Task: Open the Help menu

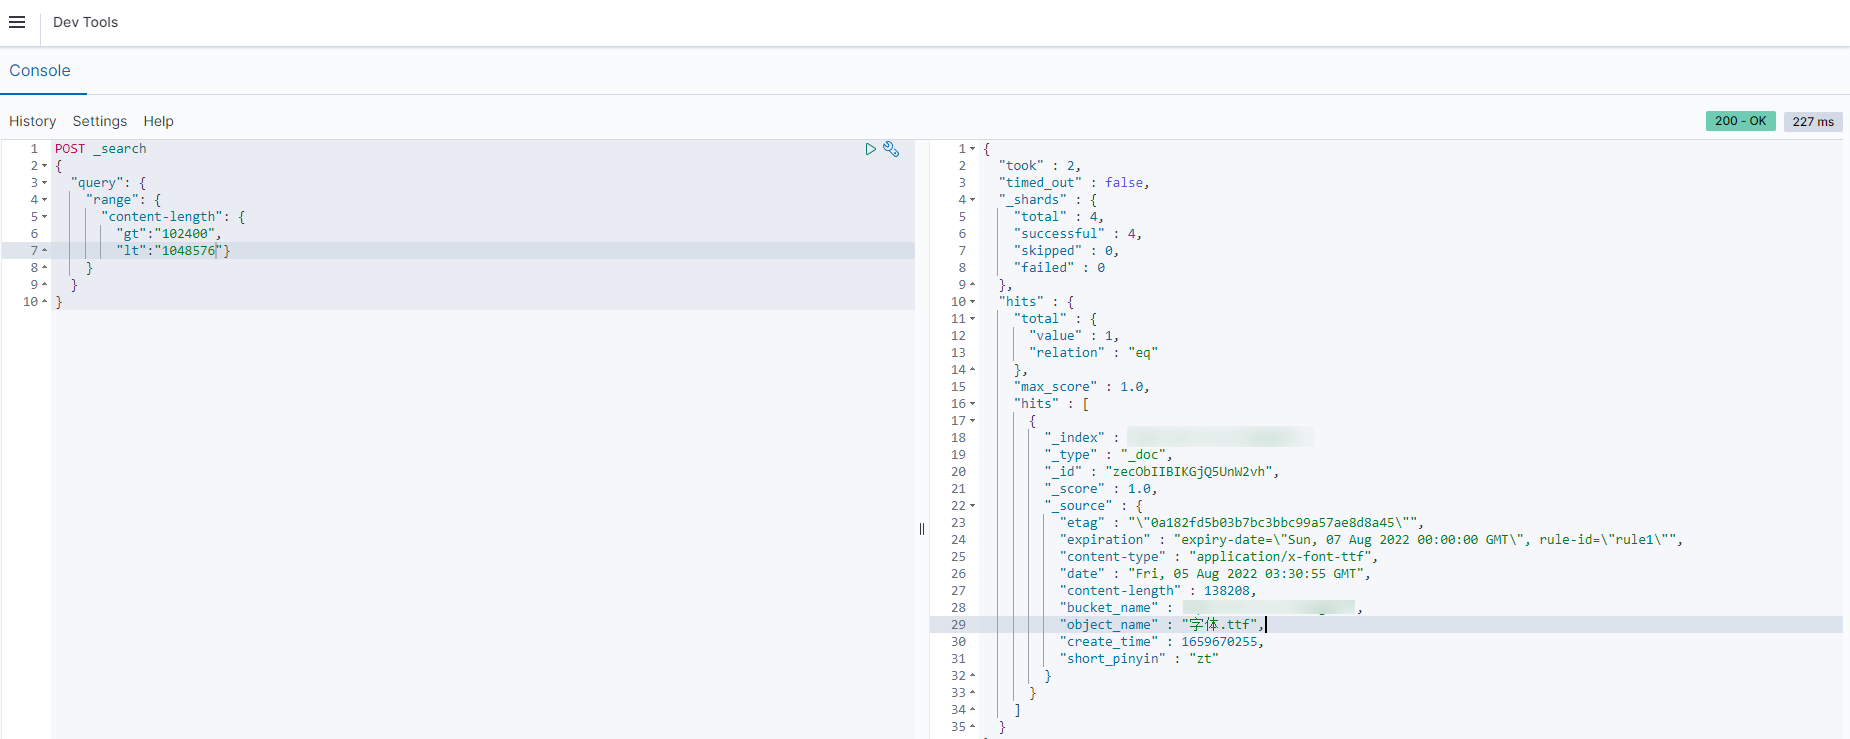Action: point(158,121)
